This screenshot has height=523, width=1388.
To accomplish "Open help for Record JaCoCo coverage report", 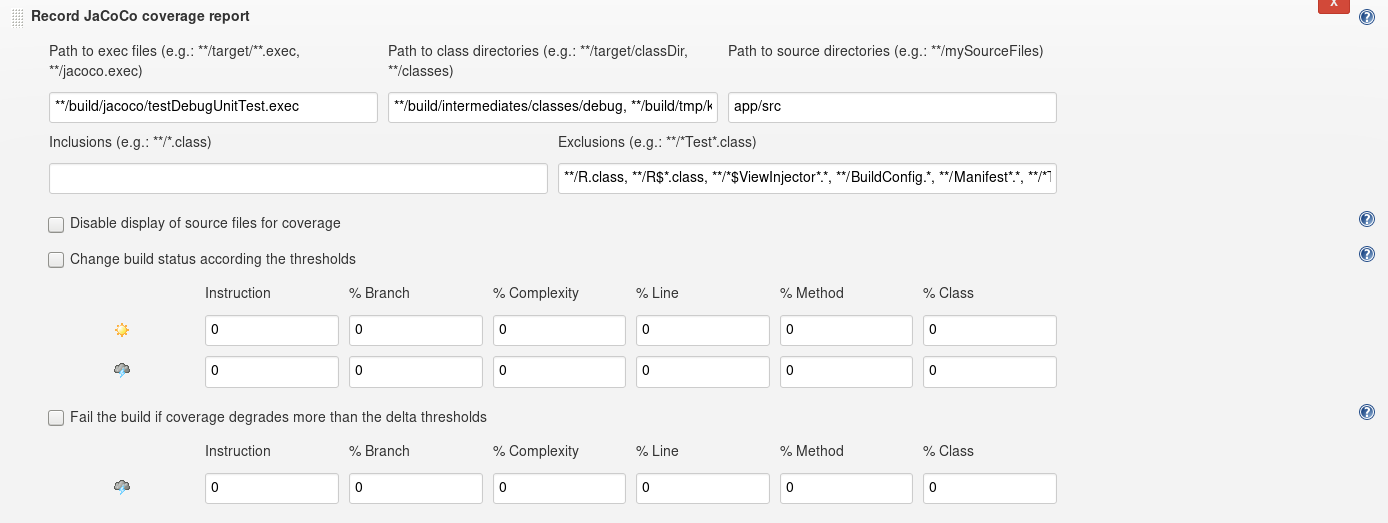I will tap(1367, 17).
